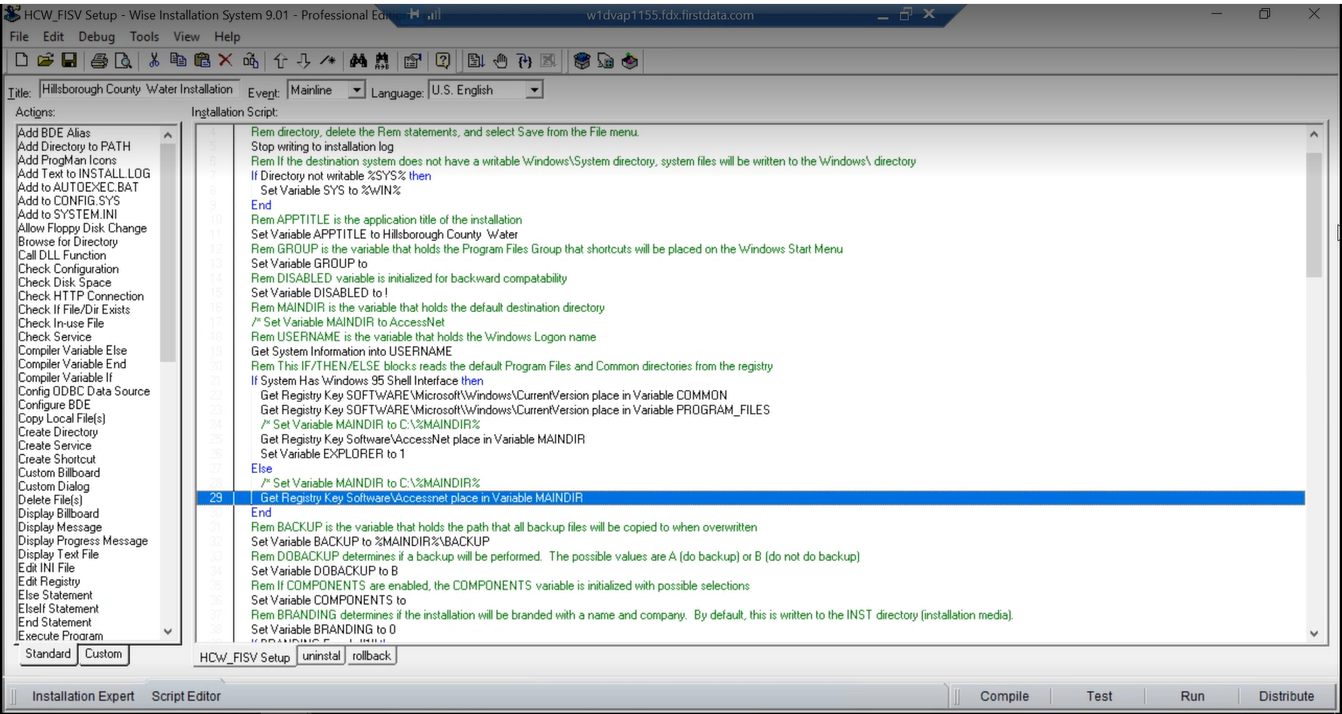Select the Add BDE Alias action

(54, 133)
